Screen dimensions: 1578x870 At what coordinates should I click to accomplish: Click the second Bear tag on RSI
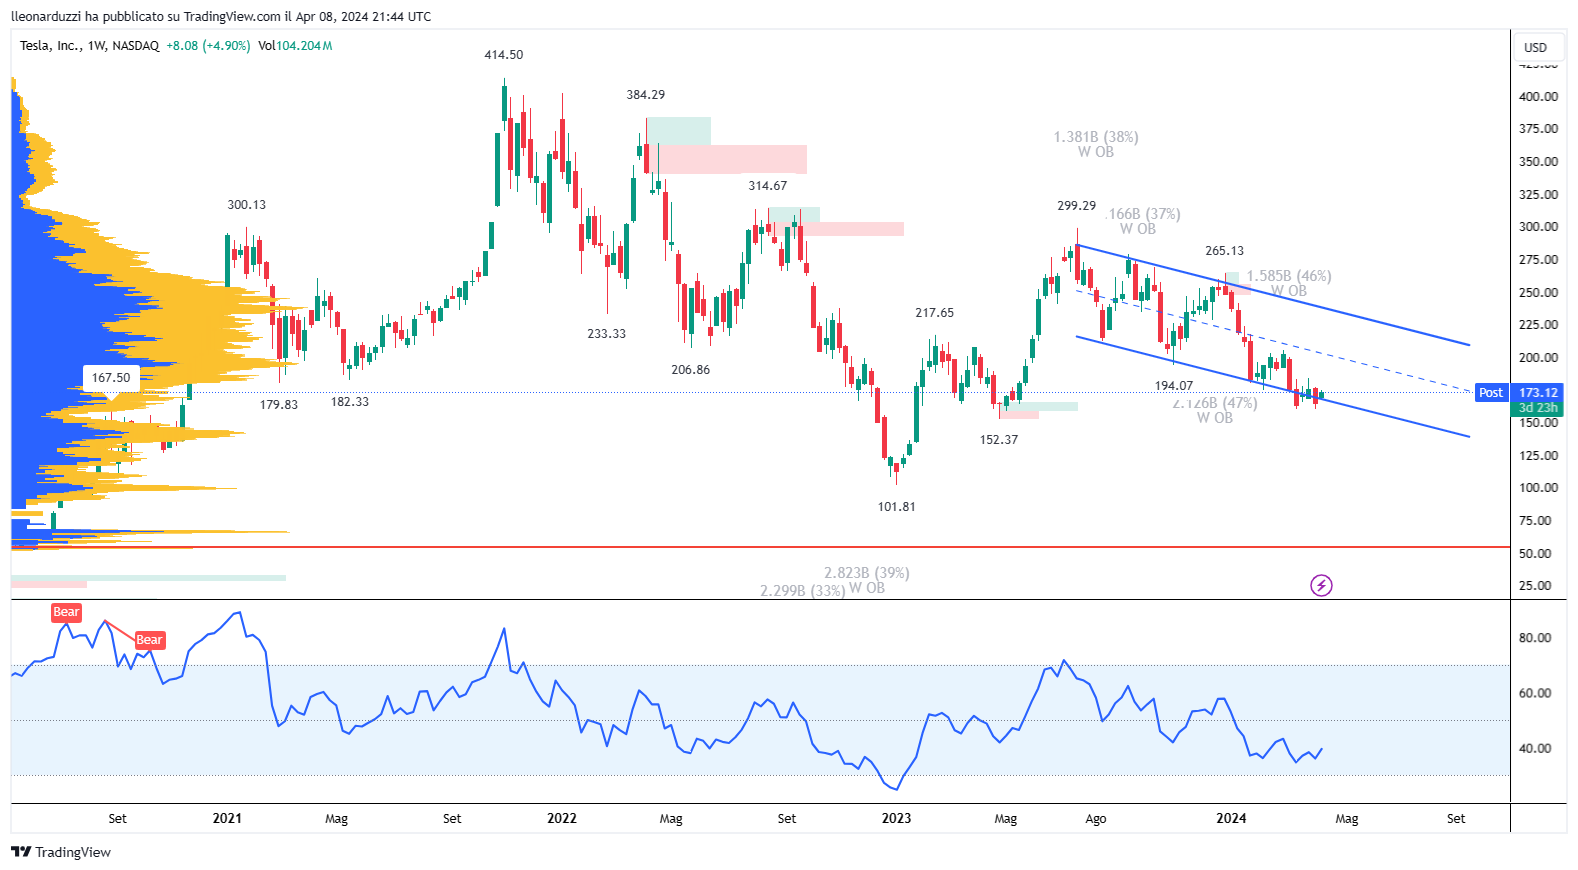pyautogui.click(x=149, y=640)
